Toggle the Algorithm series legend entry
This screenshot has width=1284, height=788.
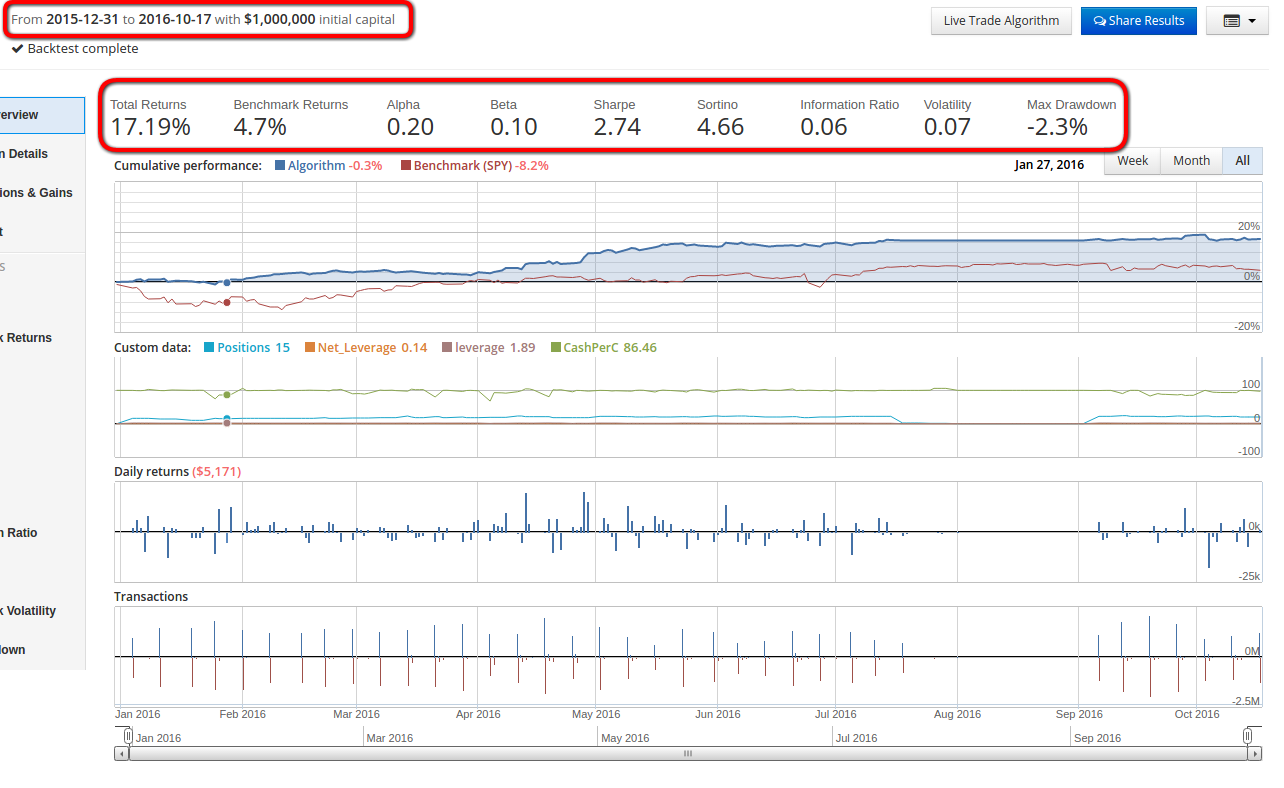tap(328, 166)
